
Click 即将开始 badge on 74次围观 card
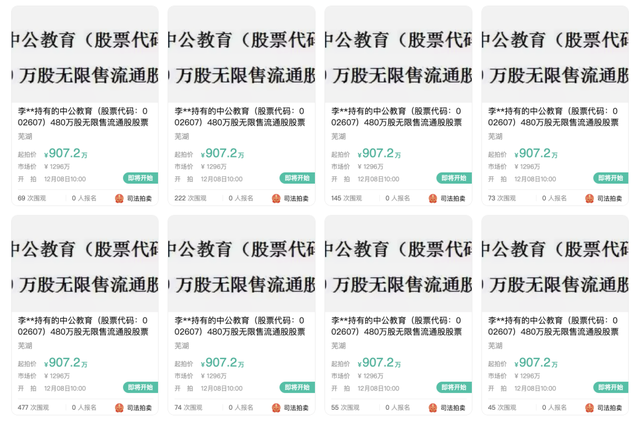point(297,388)
